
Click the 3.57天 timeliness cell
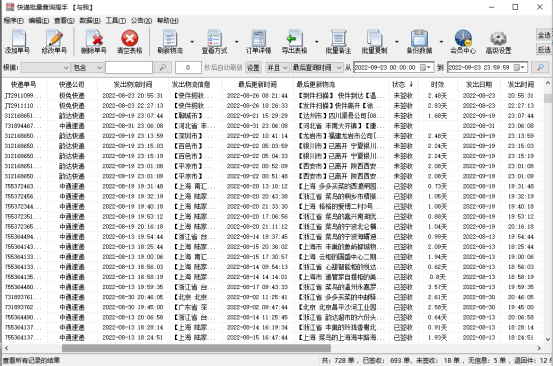pyautogui.click(x=437, y=287)
